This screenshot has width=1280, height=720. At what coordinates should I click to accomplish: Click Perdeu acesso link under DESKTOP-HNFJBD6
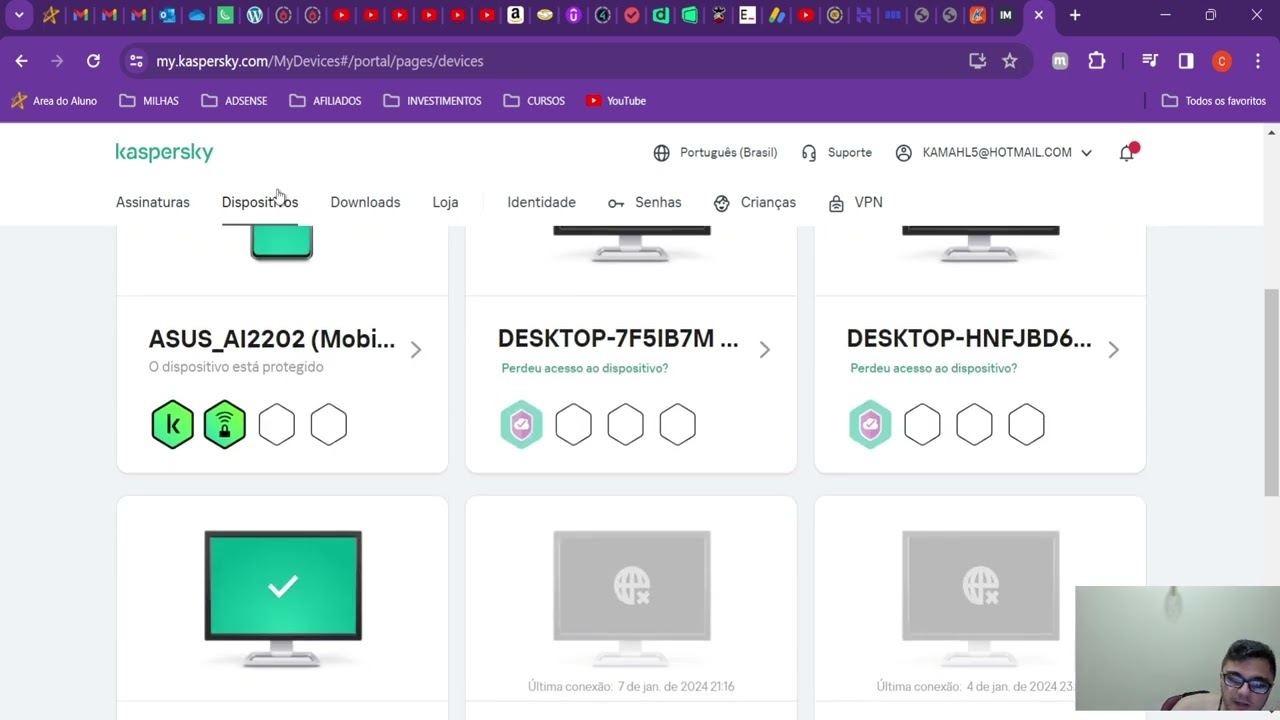click(x=934, y=368)
